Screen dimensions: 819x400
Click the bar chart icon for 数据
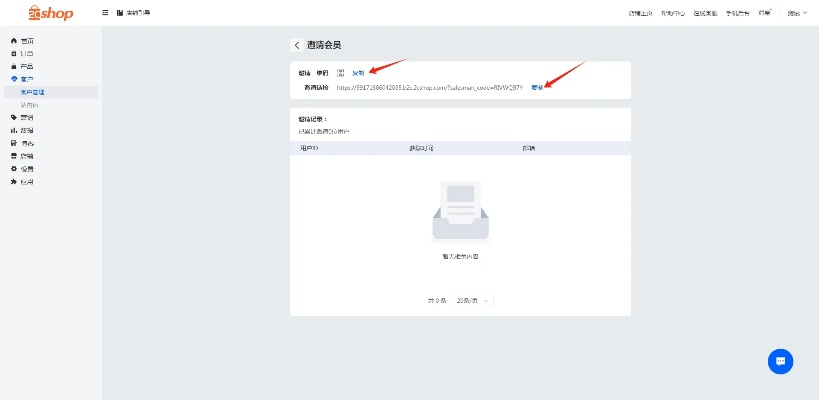tap(14, 130)
